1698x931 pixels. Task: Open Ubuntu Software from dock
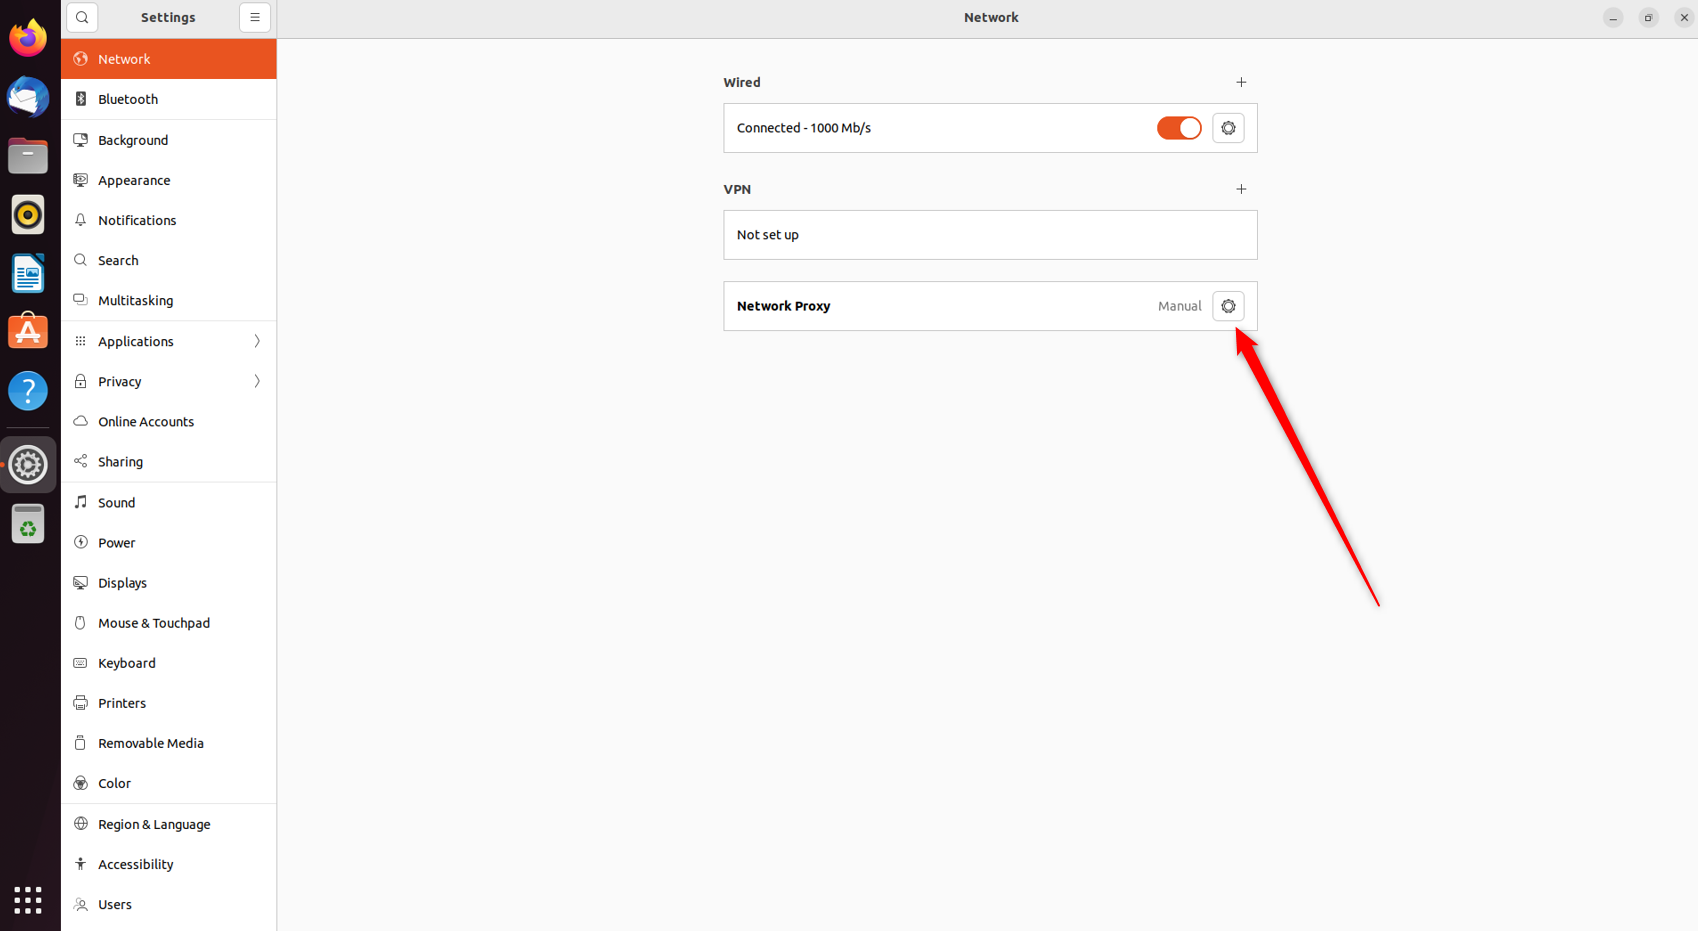[28, 332]
